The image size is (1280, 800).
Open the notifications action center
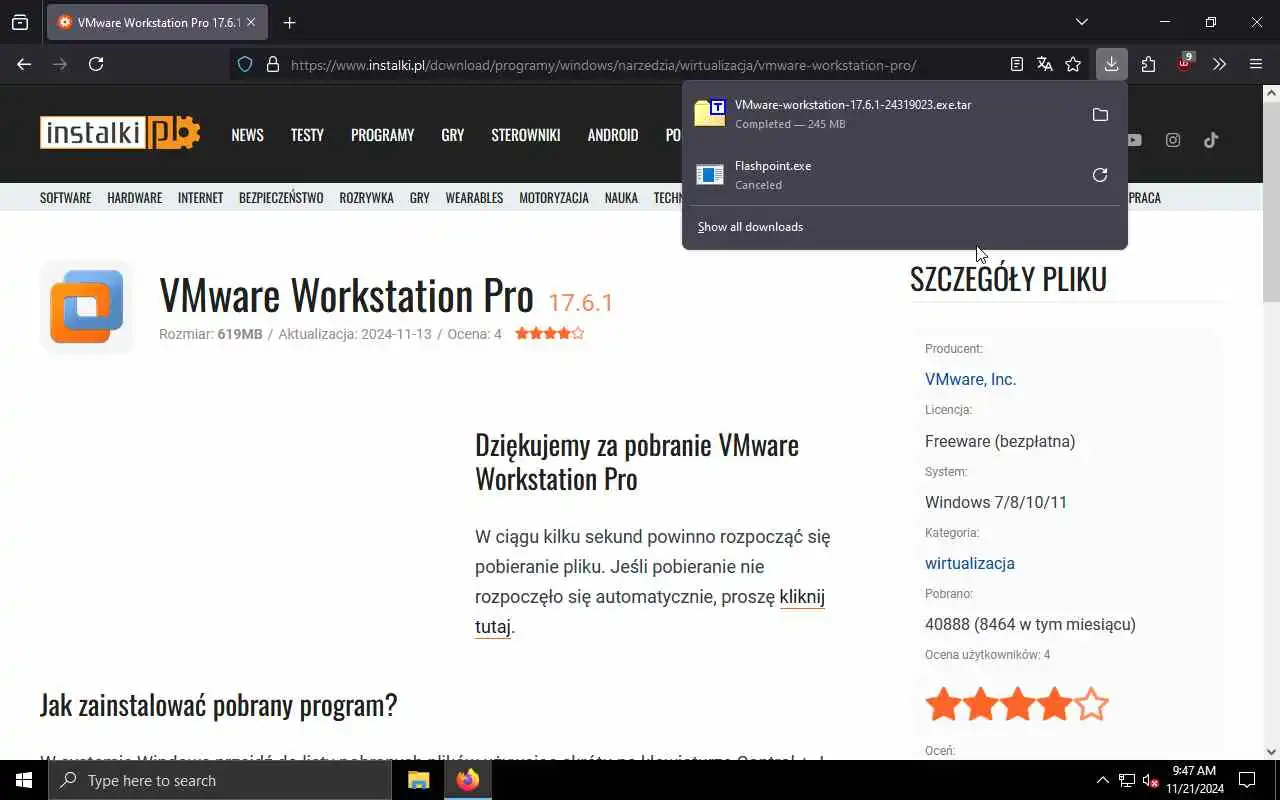pos(1247,780)
